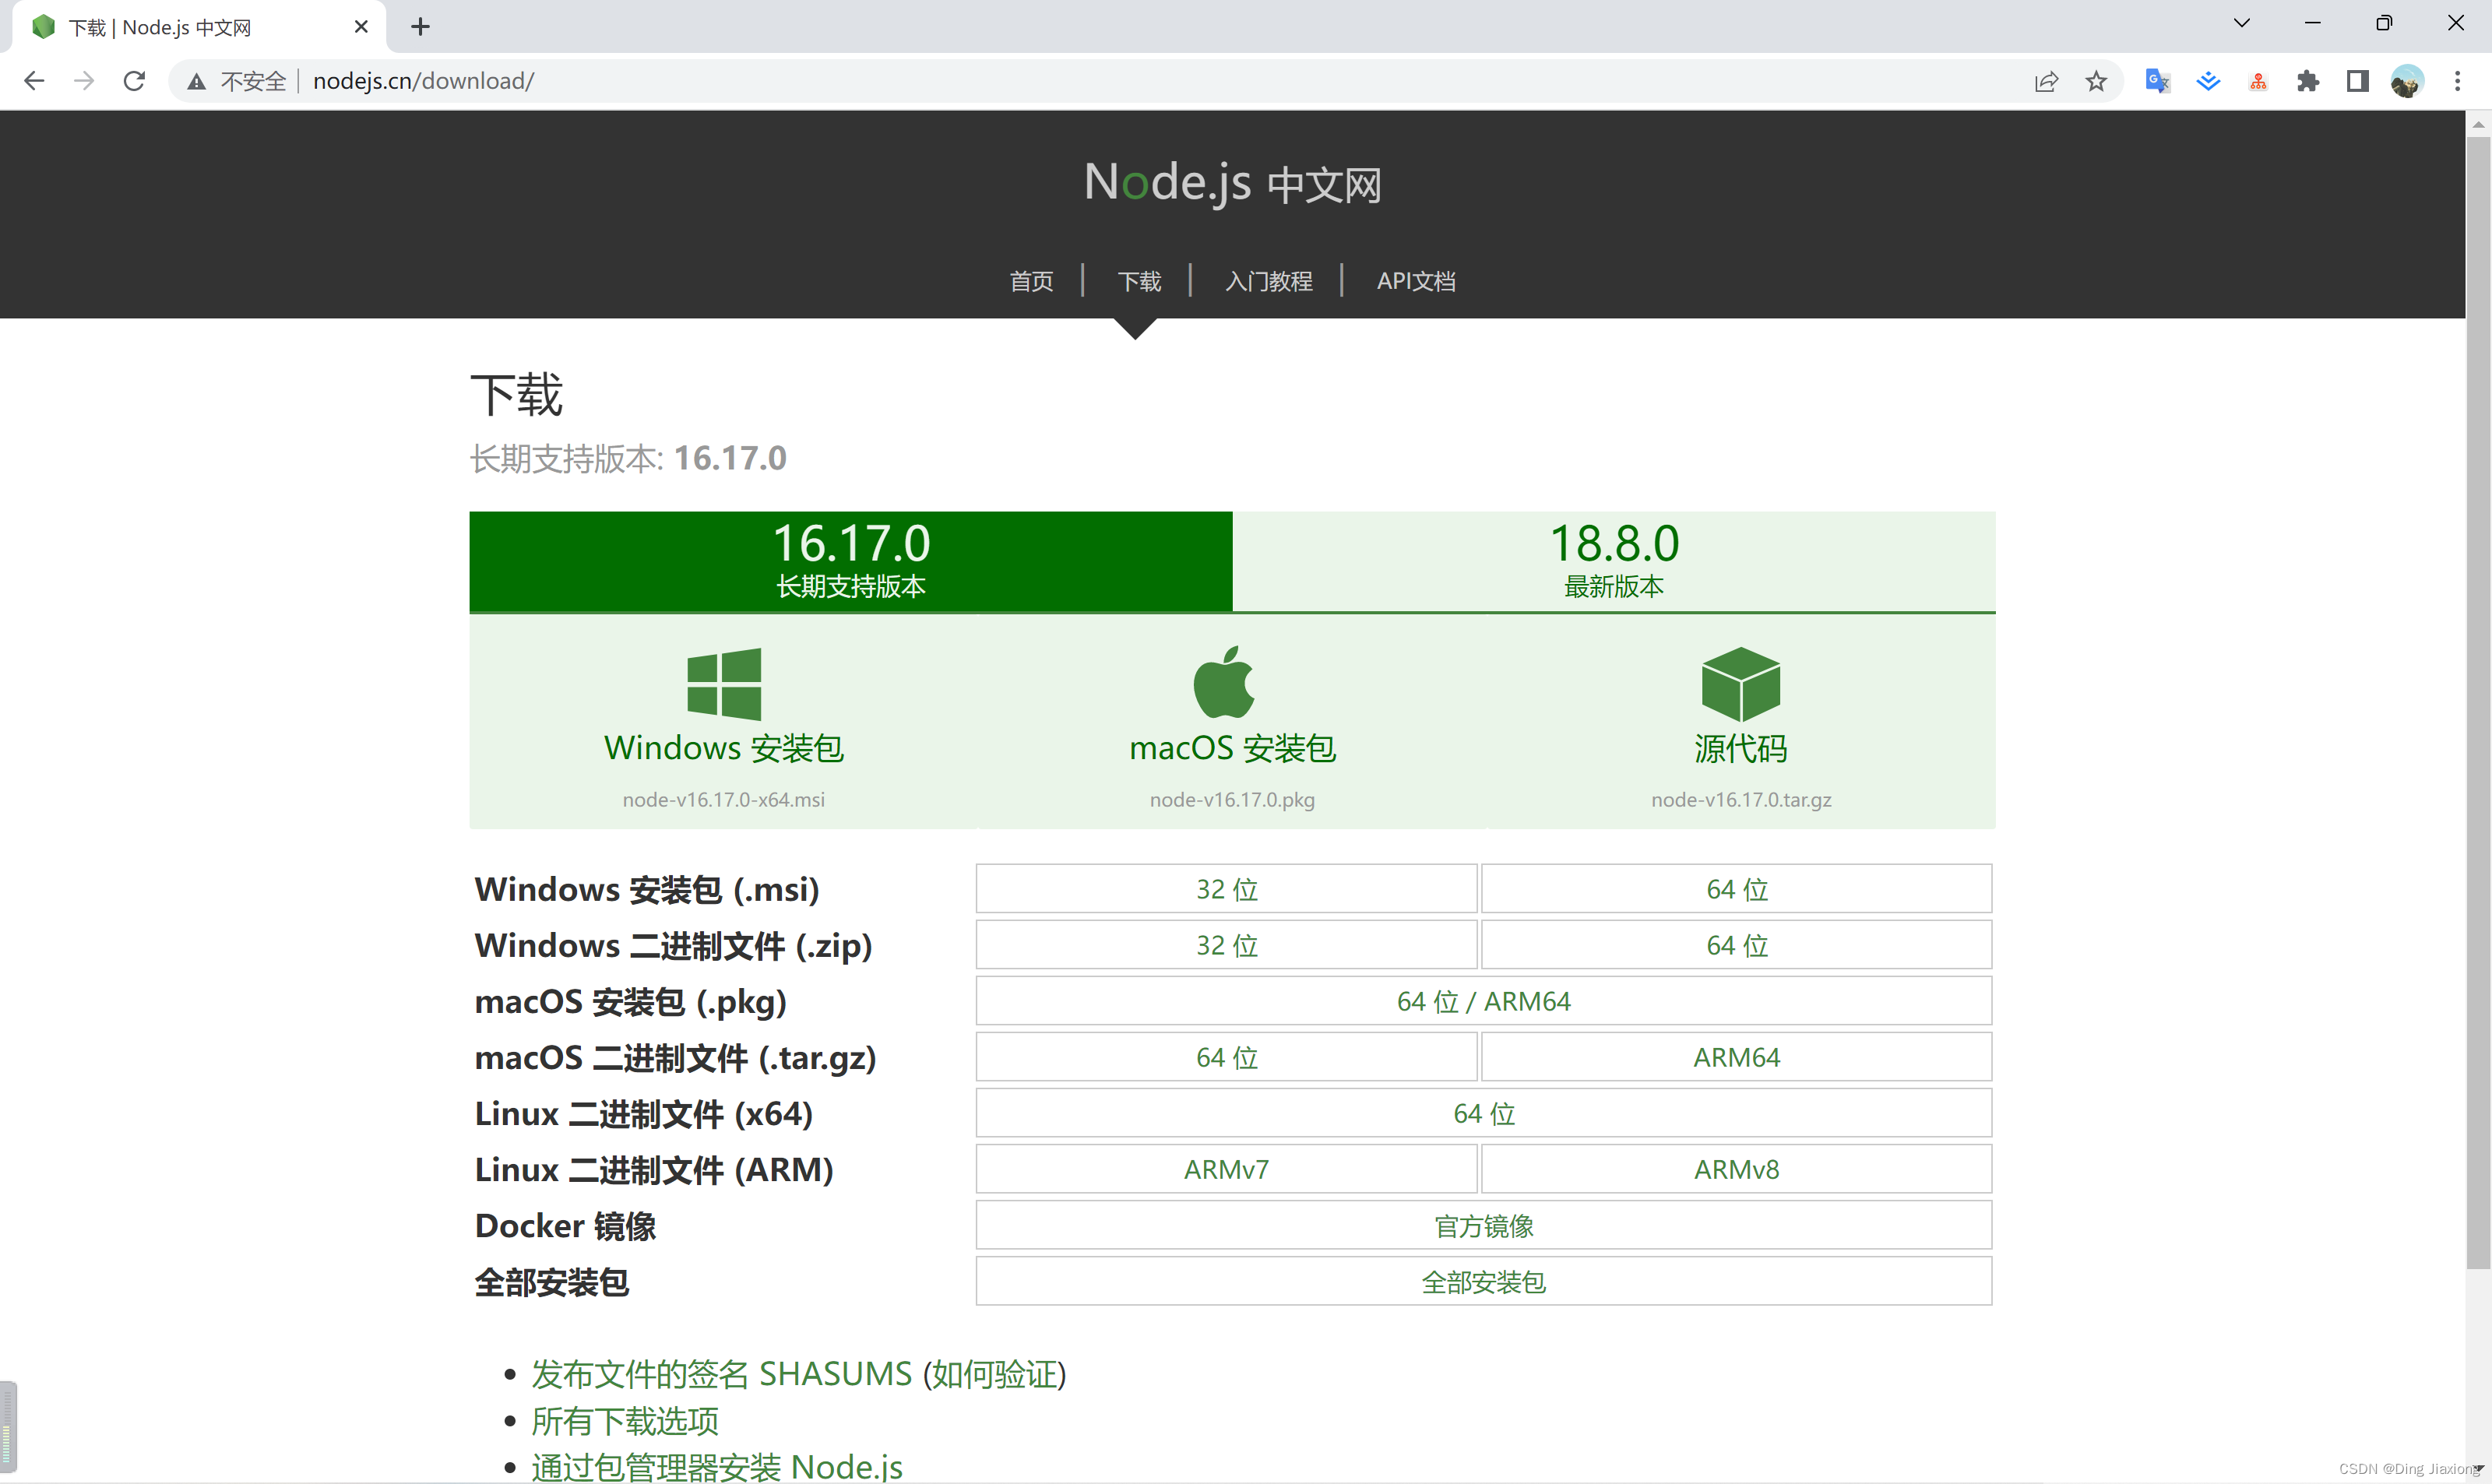2492x1484 pixels.
Task: Reload the page
Action: click(x=134, y=81)
